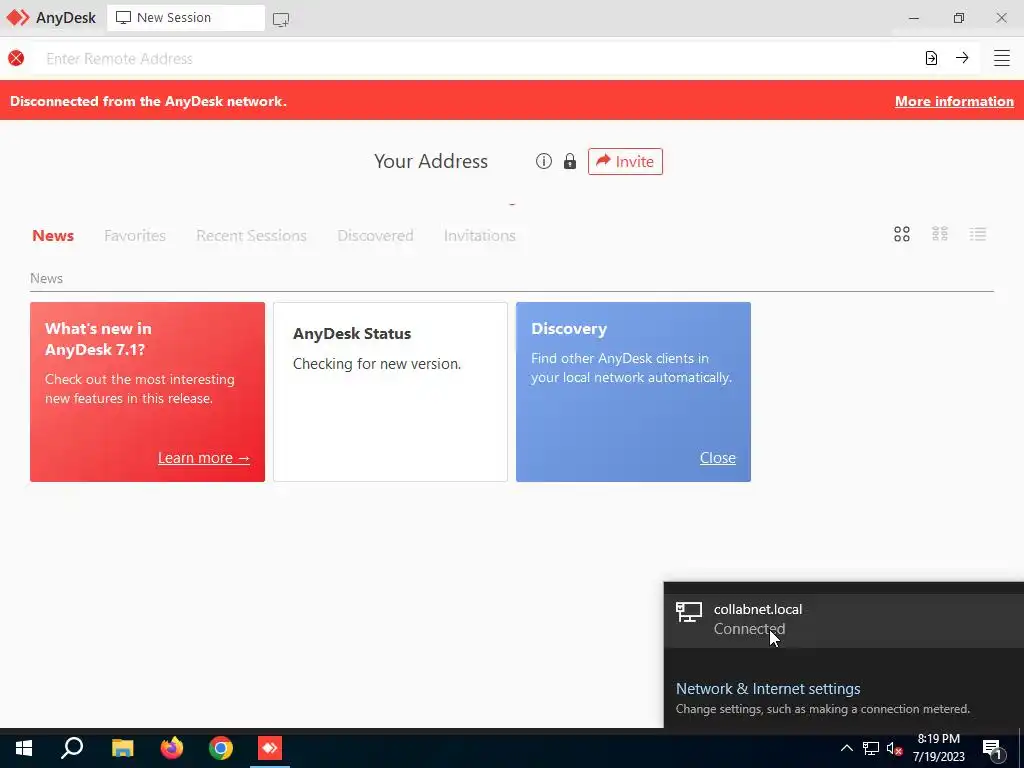Switch to the Recent Sessions tab
This screenshot has height=768, width=1024.
251,235
